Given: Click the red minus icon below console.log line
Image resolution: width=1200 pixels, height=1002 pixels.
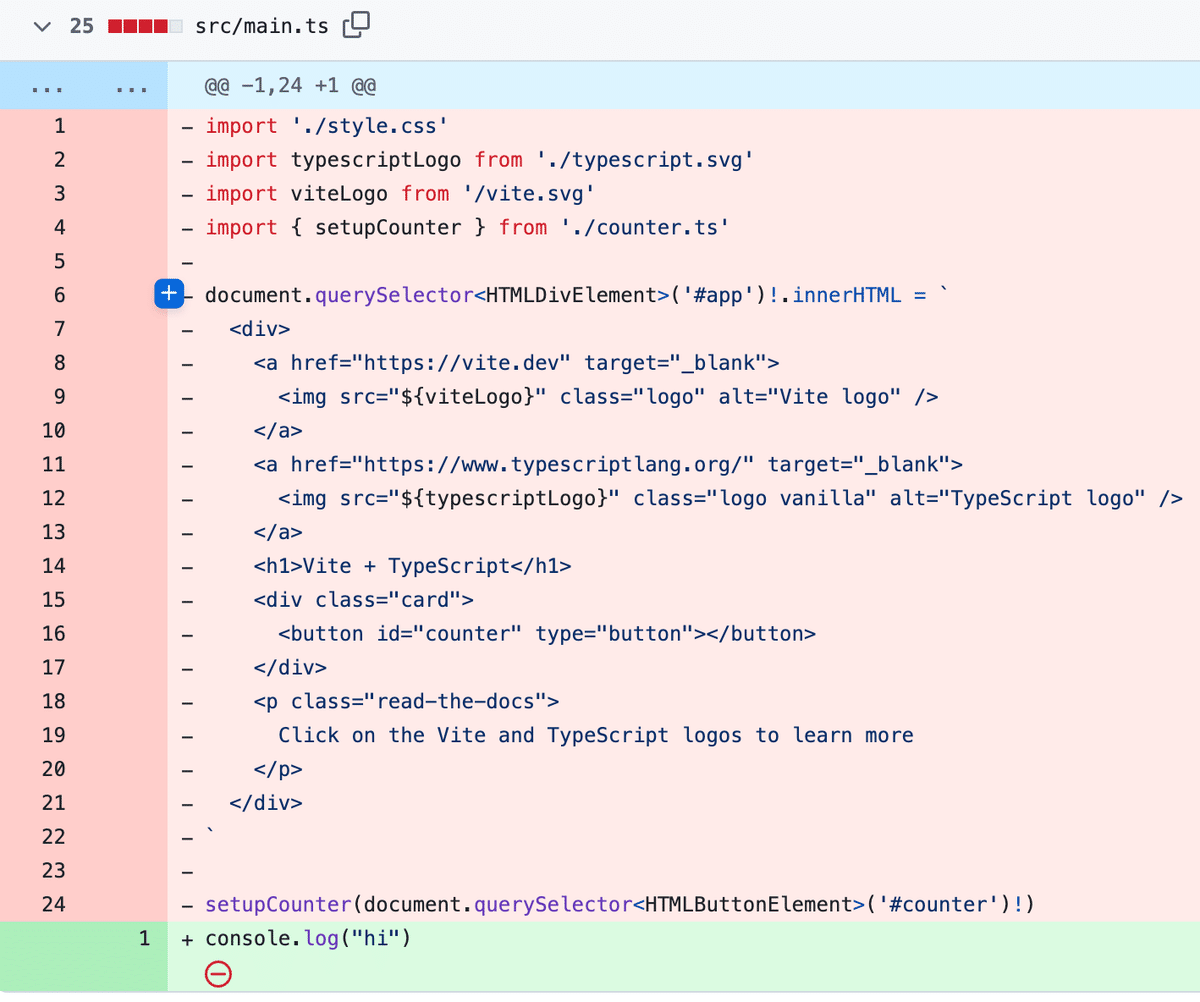Looking at the screenshot, I should [218, 973].
